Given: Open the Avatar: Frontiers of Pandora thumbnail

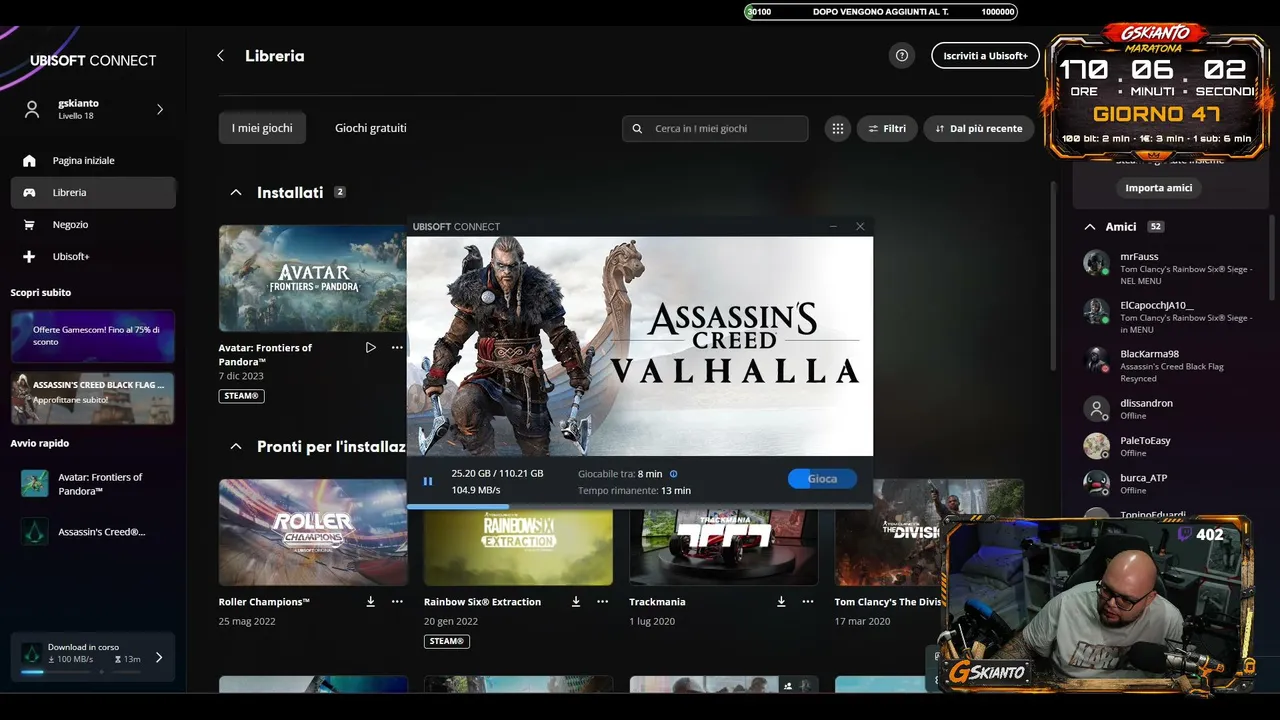Looking at the screenshot, I should coord(313,278).
